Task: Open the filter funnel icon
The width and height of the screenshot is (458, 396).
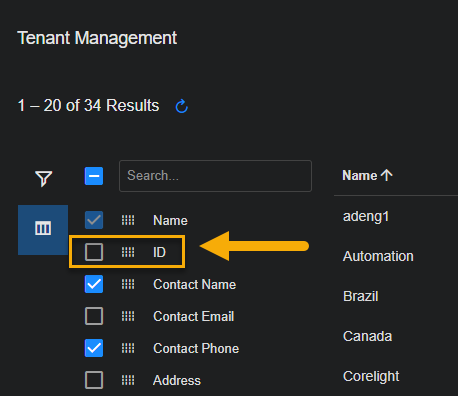Action: [x=44, y=179]
